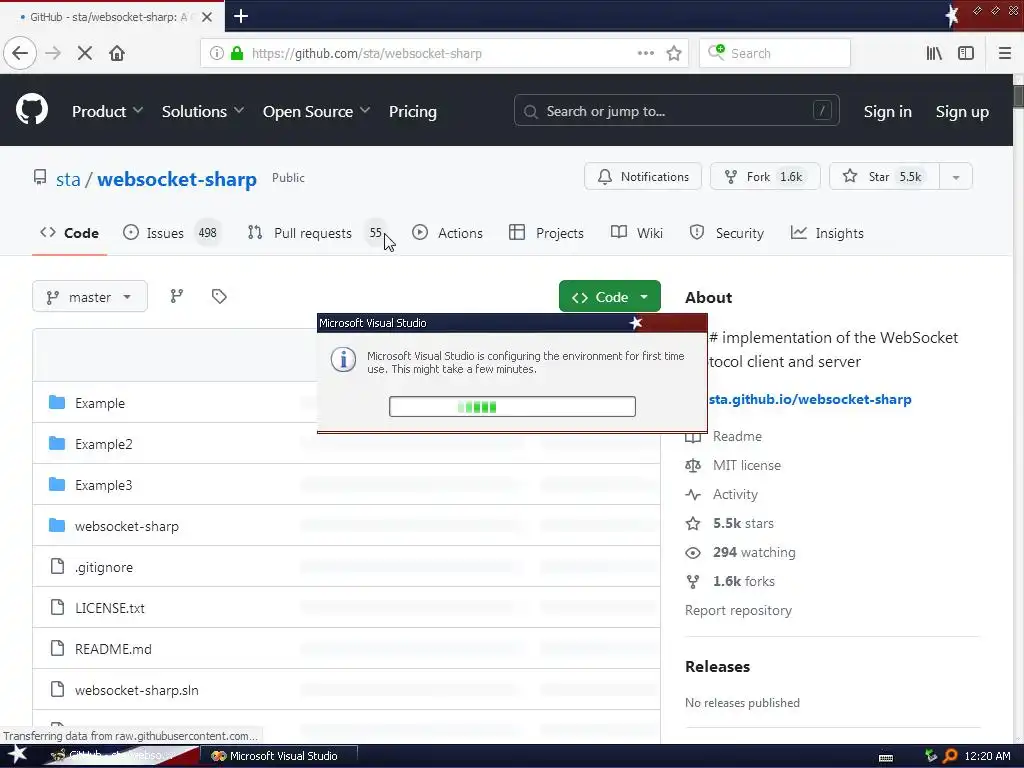The image size is (1024, 768).
Task: Switch to the Code tab
Action: coord(69,233)
